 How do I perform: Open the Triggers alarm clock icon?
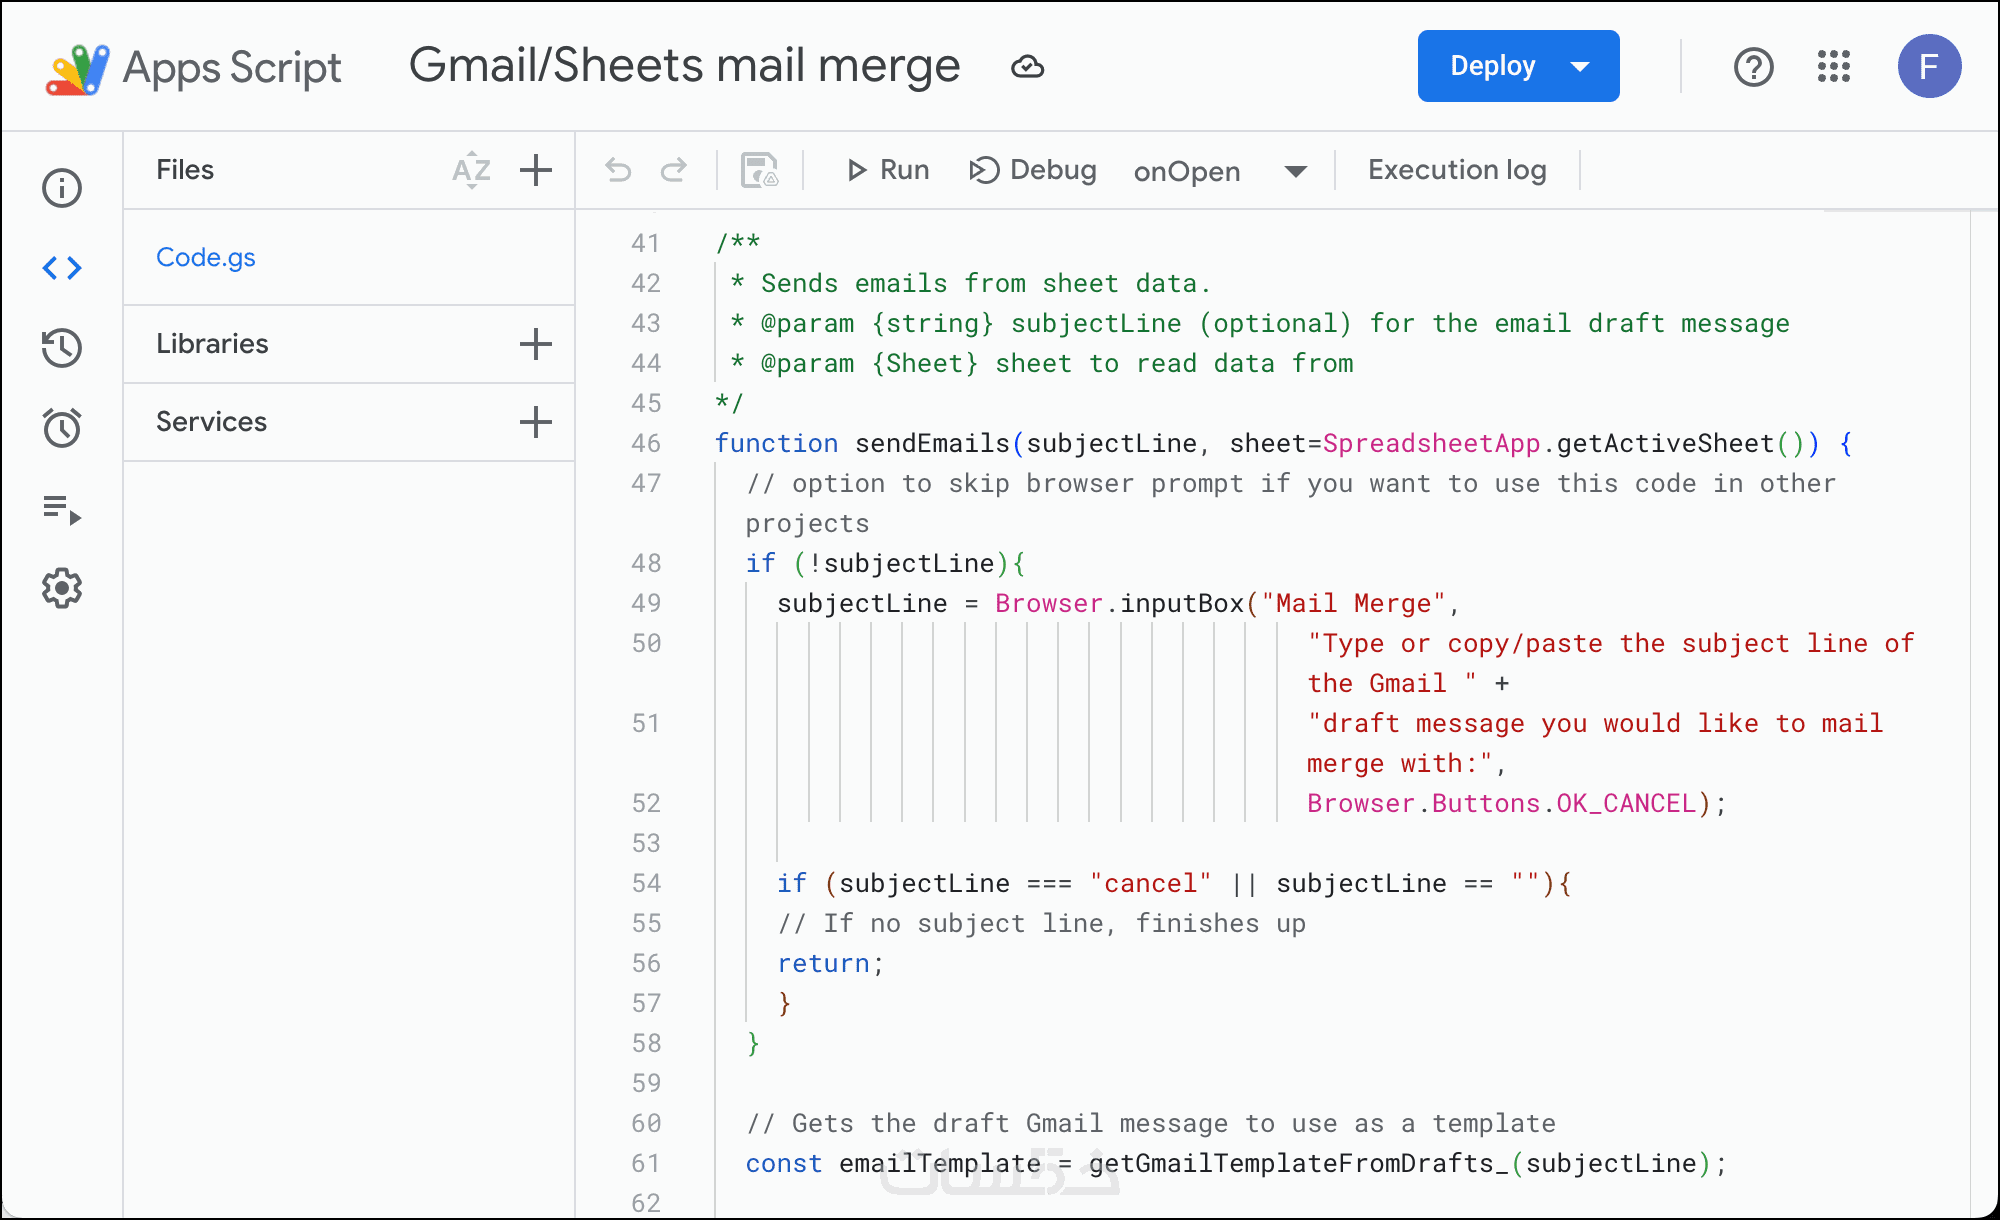tap(62, 428)
